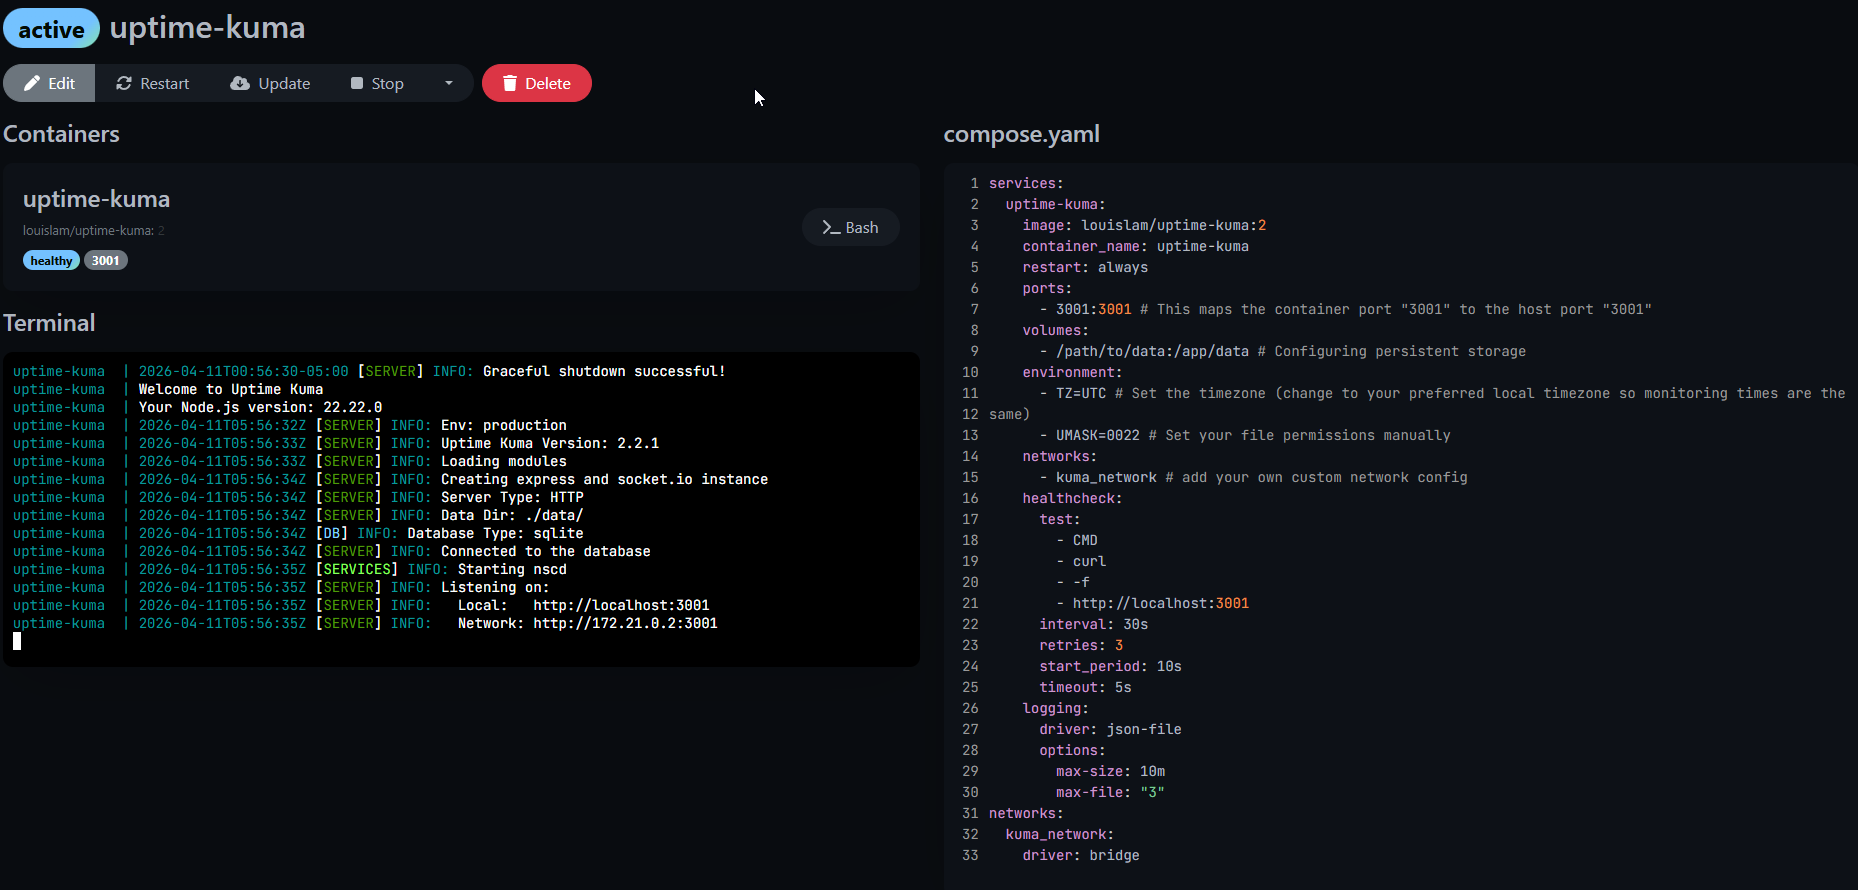Click 'Local: http://localhost:3001' terminal line
The width and height of the screenshot is (1858, 890).
pyautogui.click(x=361, y=605)
